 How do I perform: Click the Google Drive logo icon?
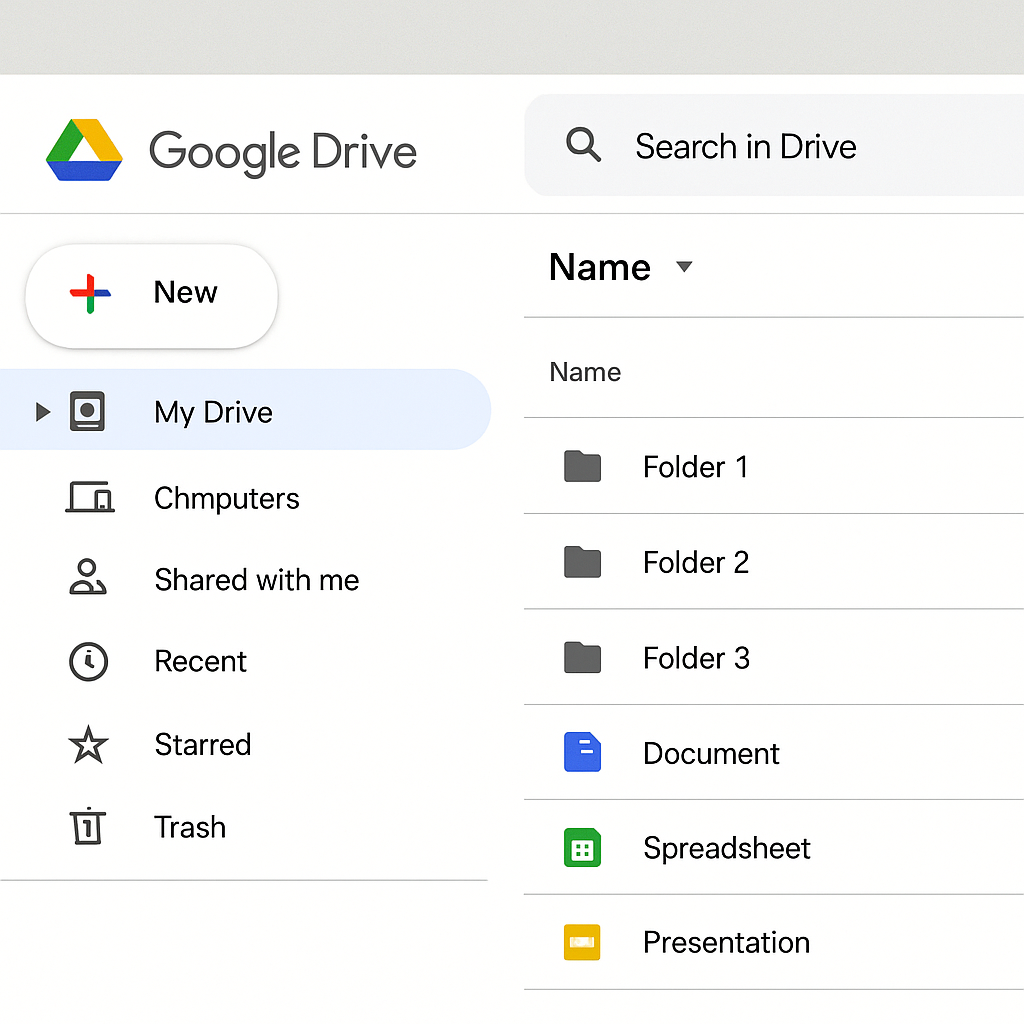(x=84, y=150)
